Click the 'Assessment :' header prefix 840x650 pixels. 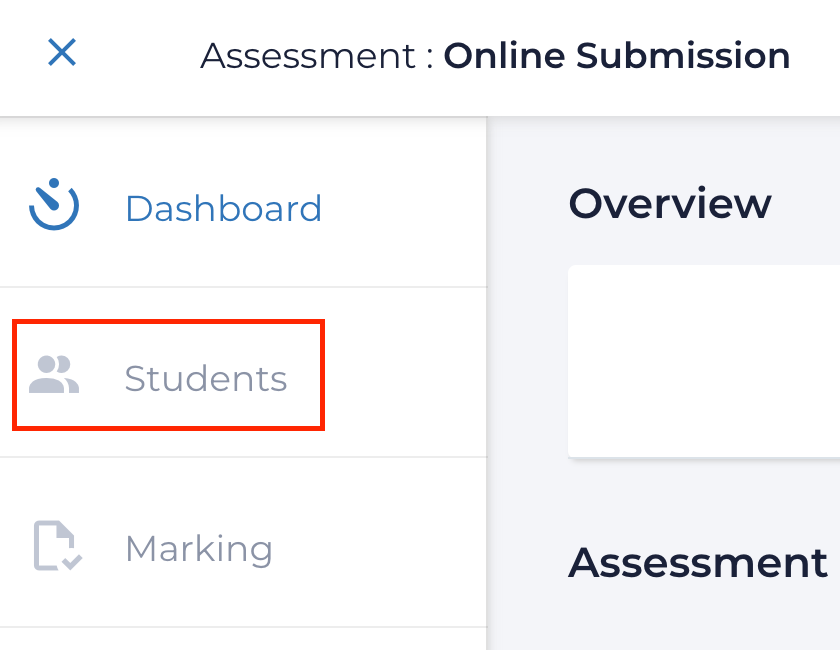317,56
